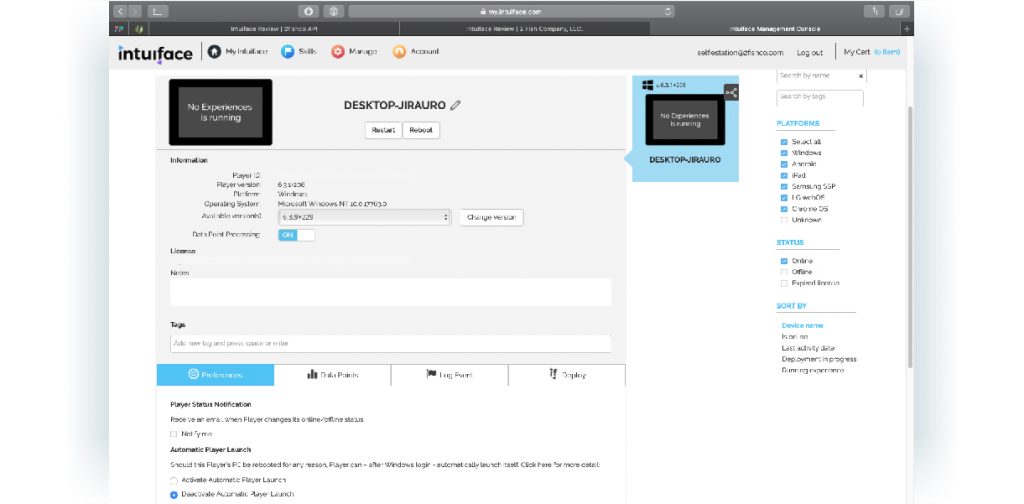
Task: Click the Search by name field
Action: pos(822,76)
